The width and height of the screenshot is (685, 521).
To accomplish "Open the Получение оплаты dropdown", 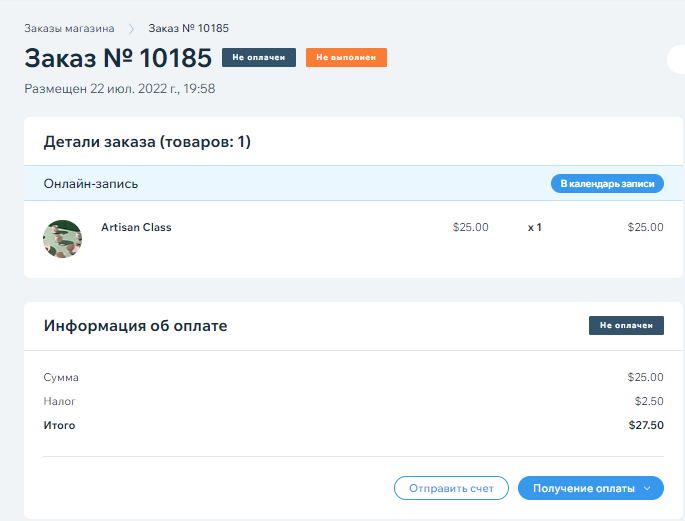I will coord(583,488).
